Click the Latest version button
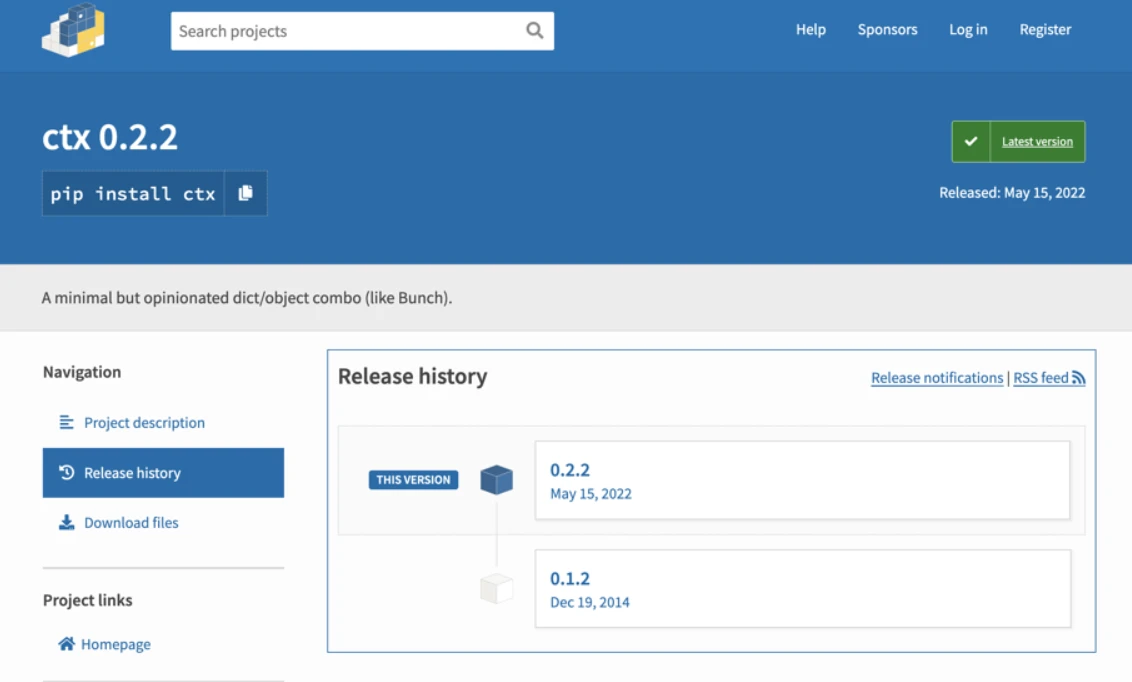The image size is (1132, 682). coord(1037,142)
